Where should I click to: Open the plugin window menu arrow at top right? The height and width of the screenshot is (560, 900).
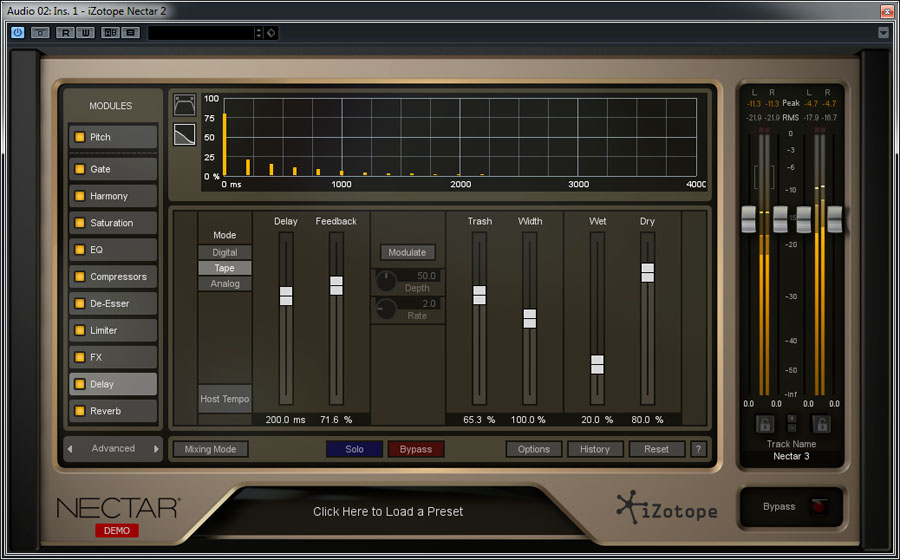click(x=883, y=33)
